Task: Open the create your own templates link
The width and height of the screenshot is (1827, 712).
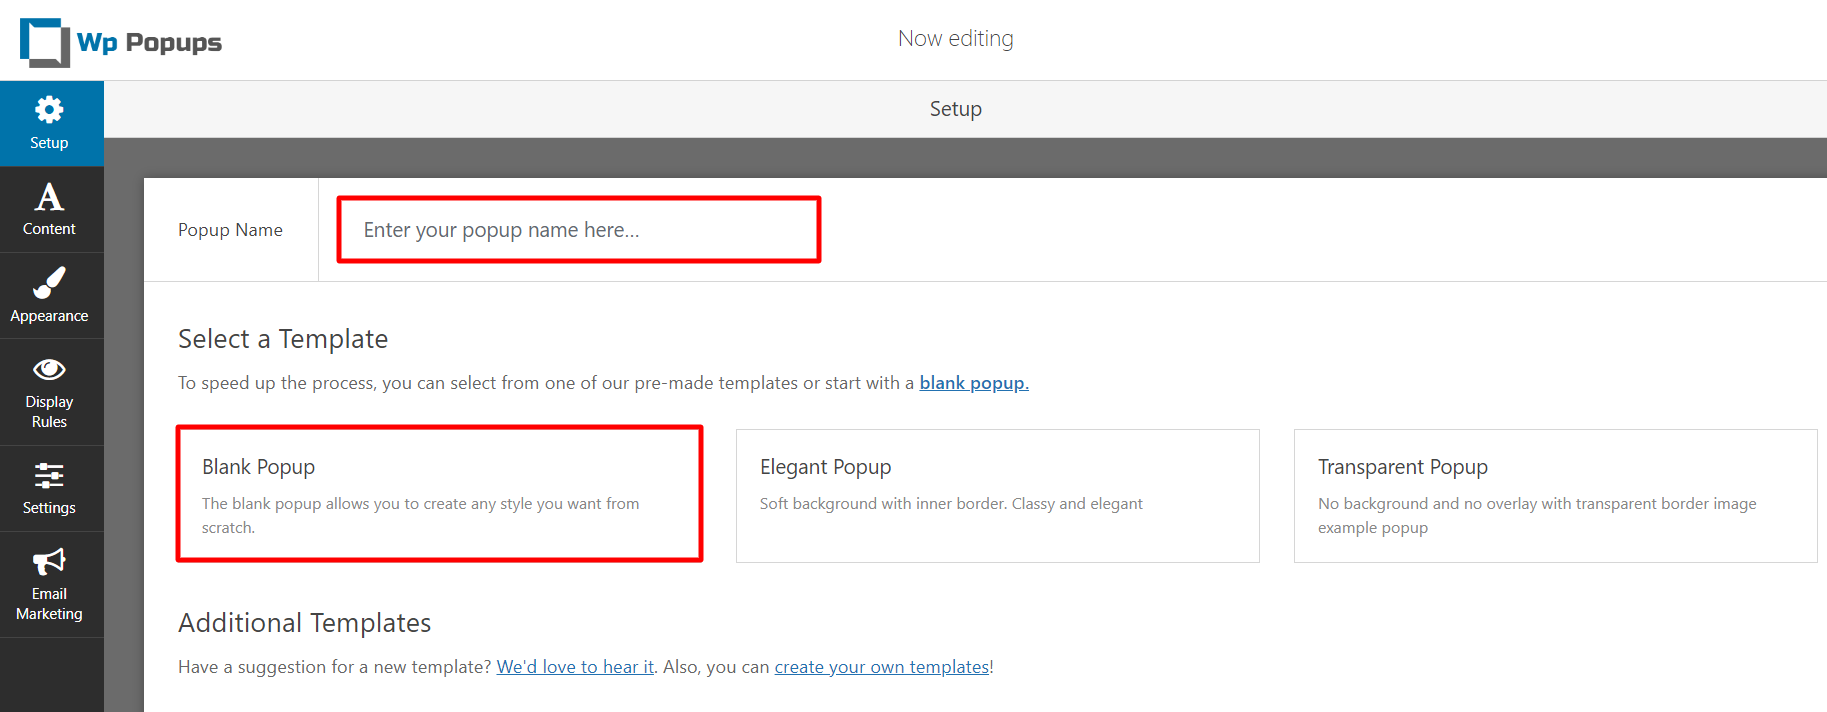Action: (882, 667)
